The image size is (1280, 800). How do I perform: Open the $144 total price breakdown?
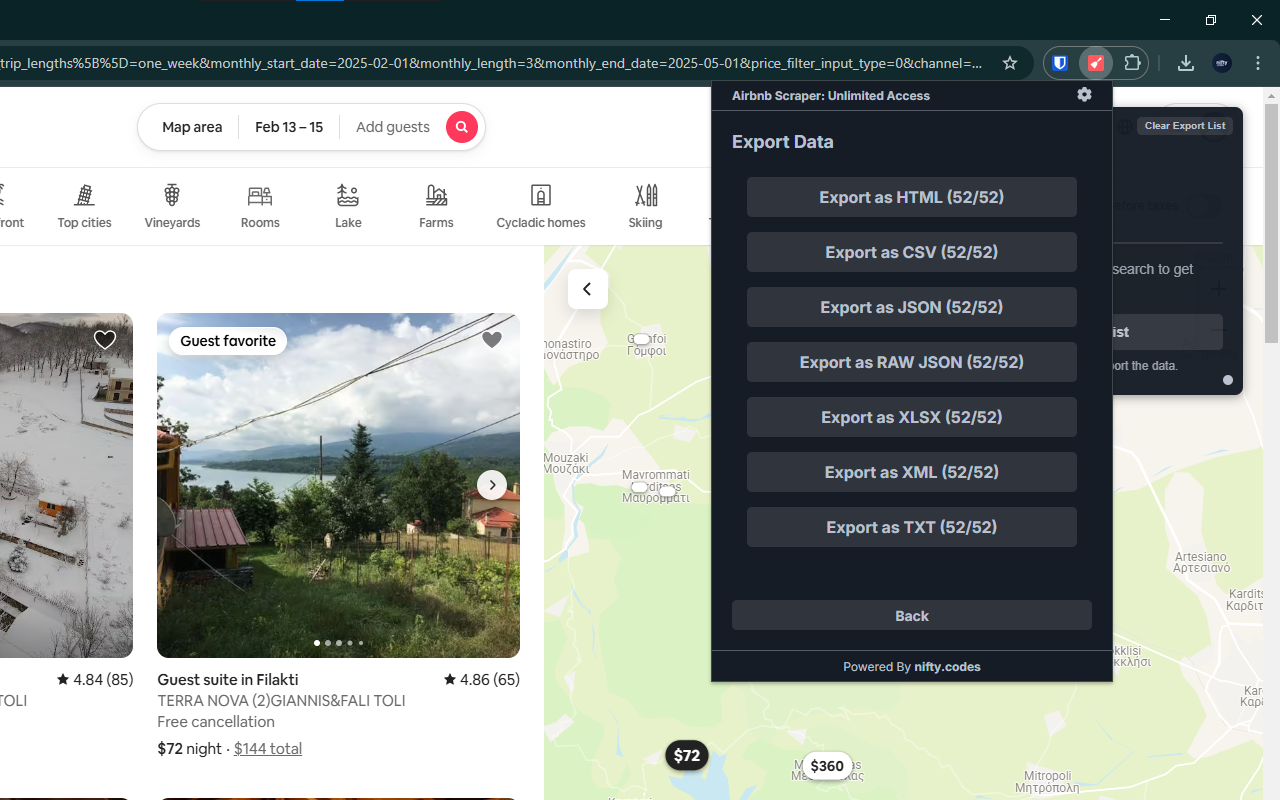[267, 748]
